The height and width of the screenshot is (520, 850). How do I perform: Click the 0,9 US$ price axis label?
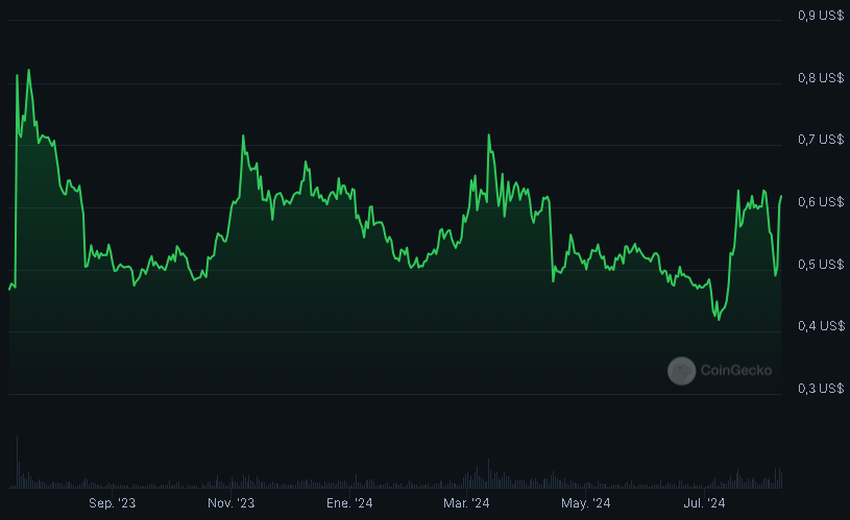click(821, 15)
